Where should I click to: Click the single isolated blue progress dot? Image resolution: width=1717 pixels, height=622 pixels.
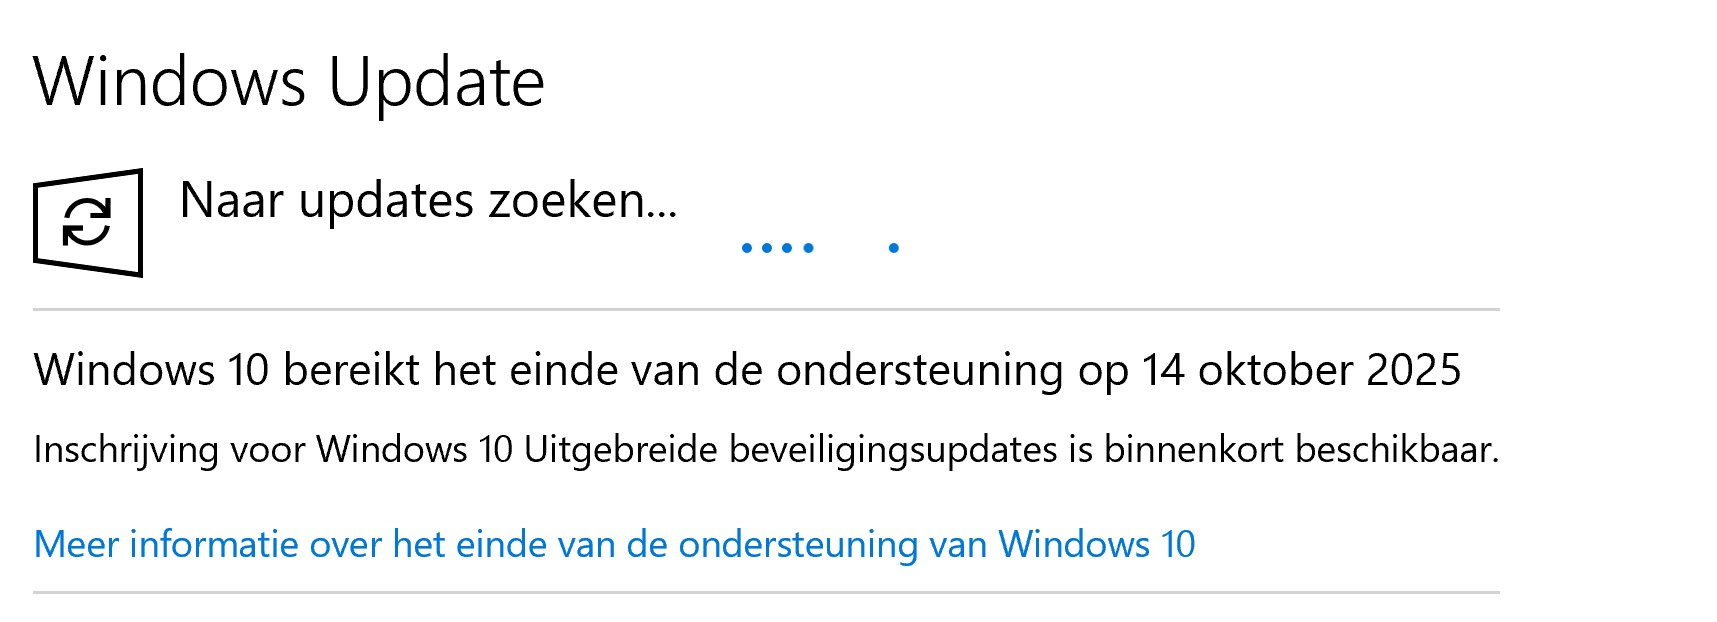click(894, 248)
